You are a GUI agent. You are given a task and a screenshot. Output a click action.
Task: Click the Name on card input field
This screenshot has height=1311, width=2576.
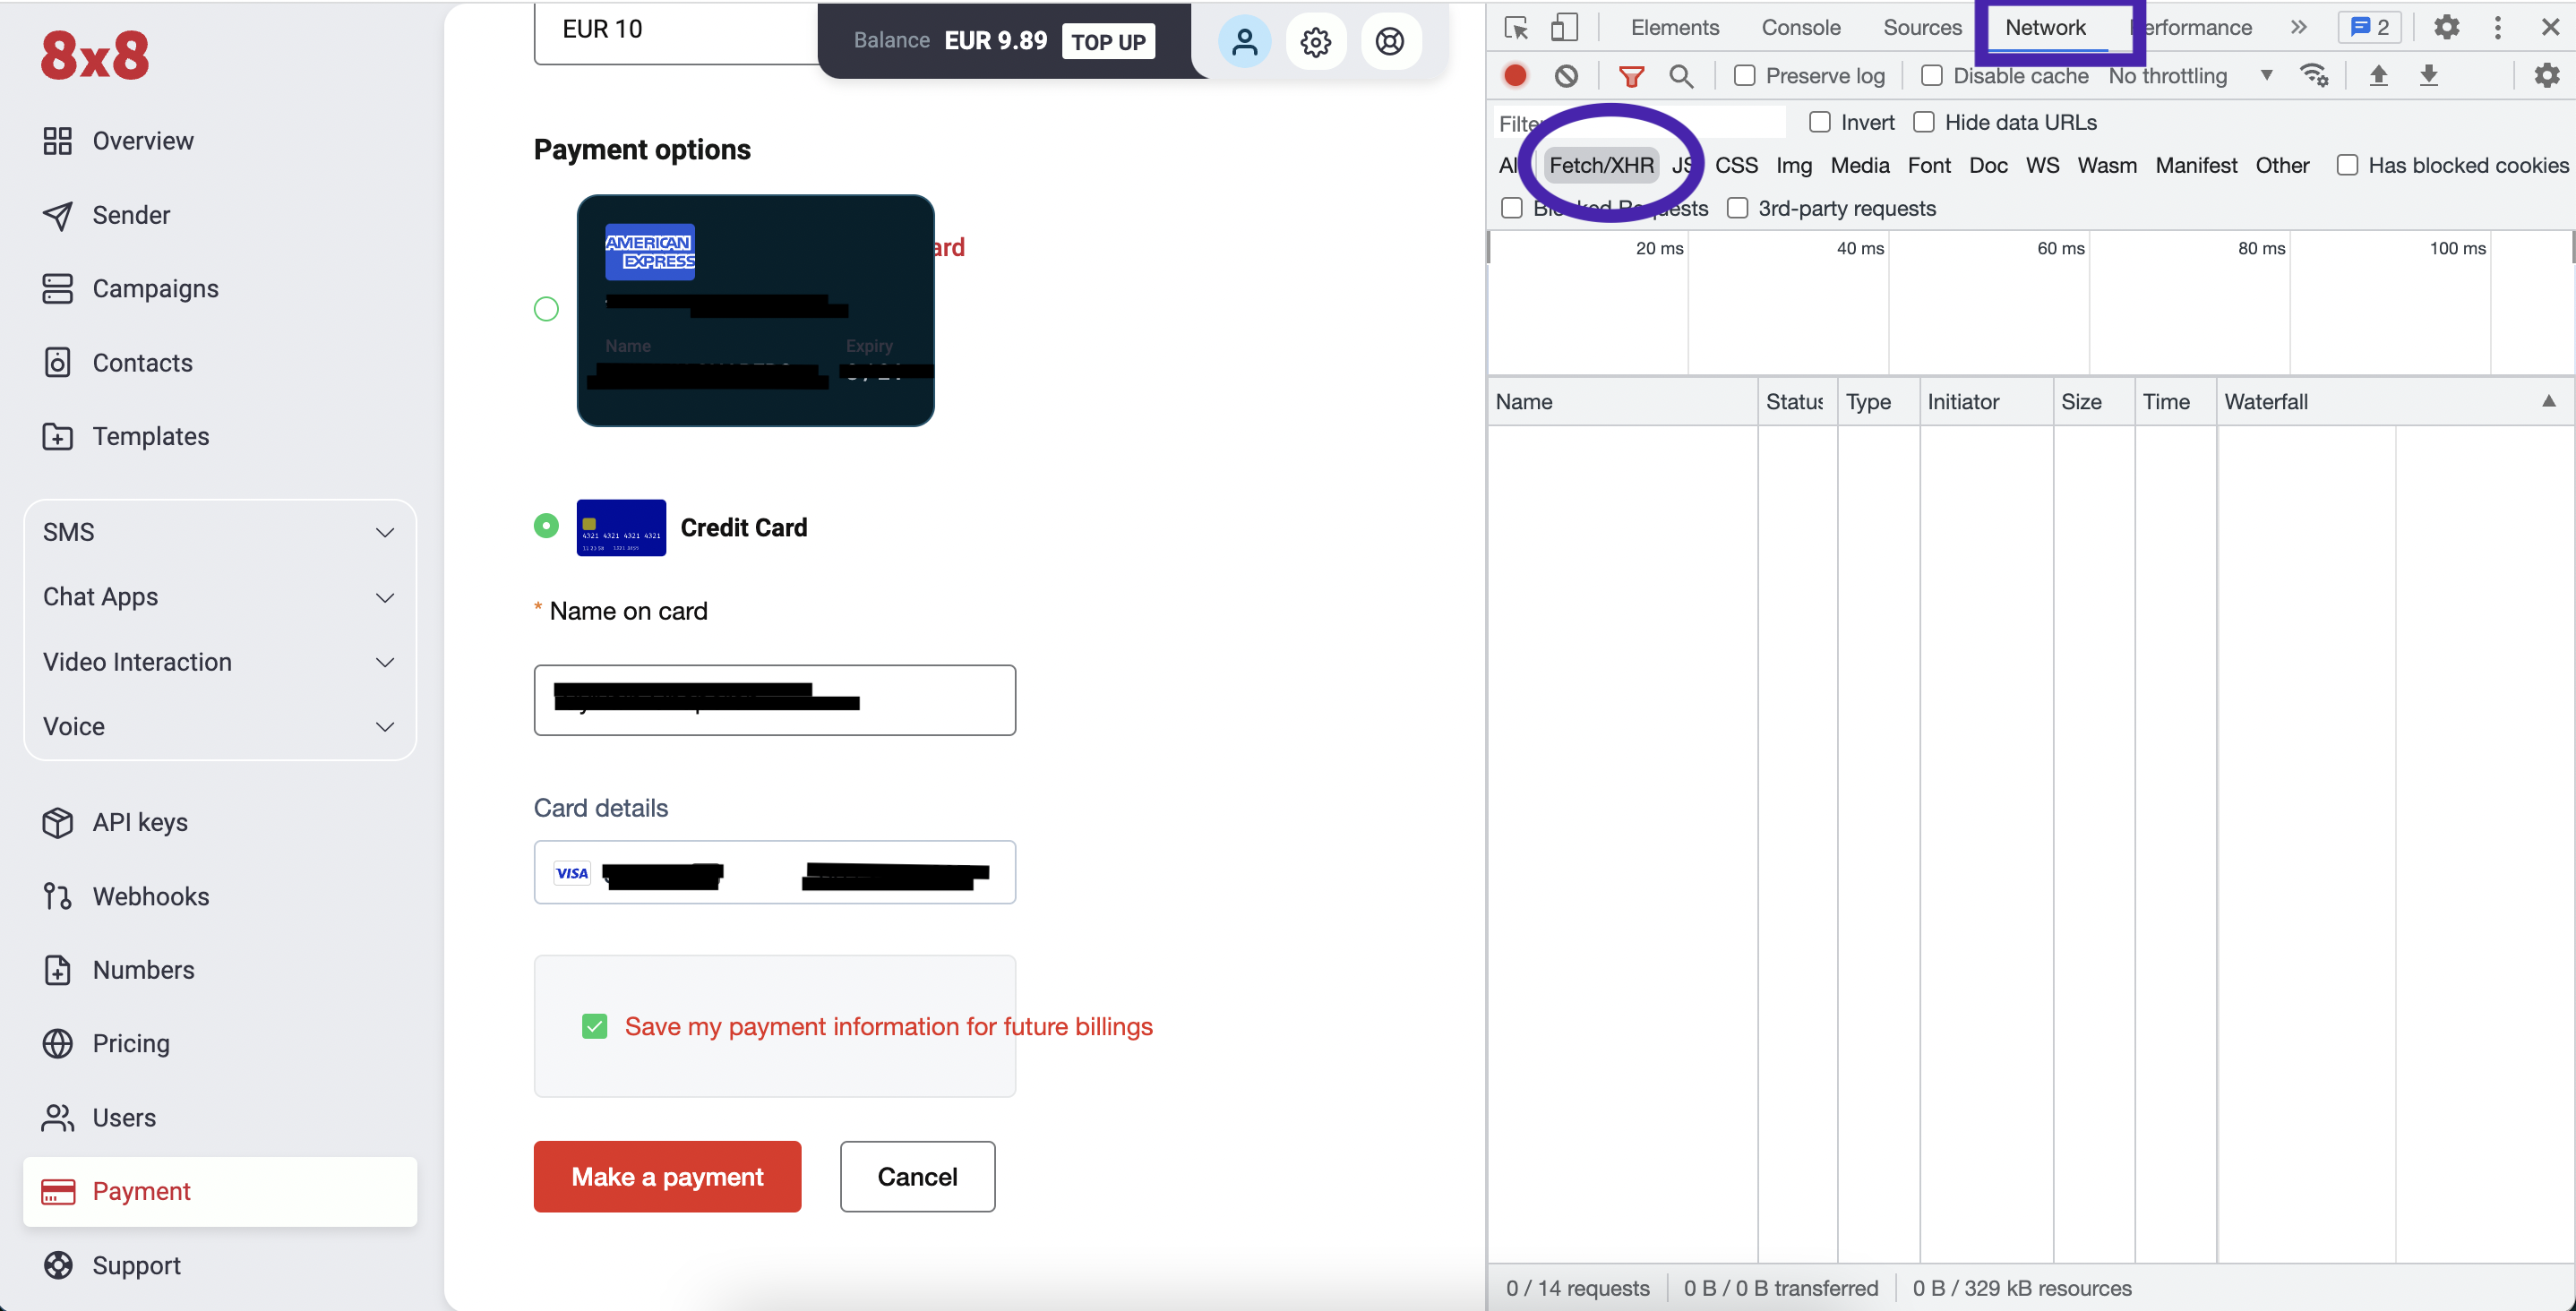tap(774, 700)
